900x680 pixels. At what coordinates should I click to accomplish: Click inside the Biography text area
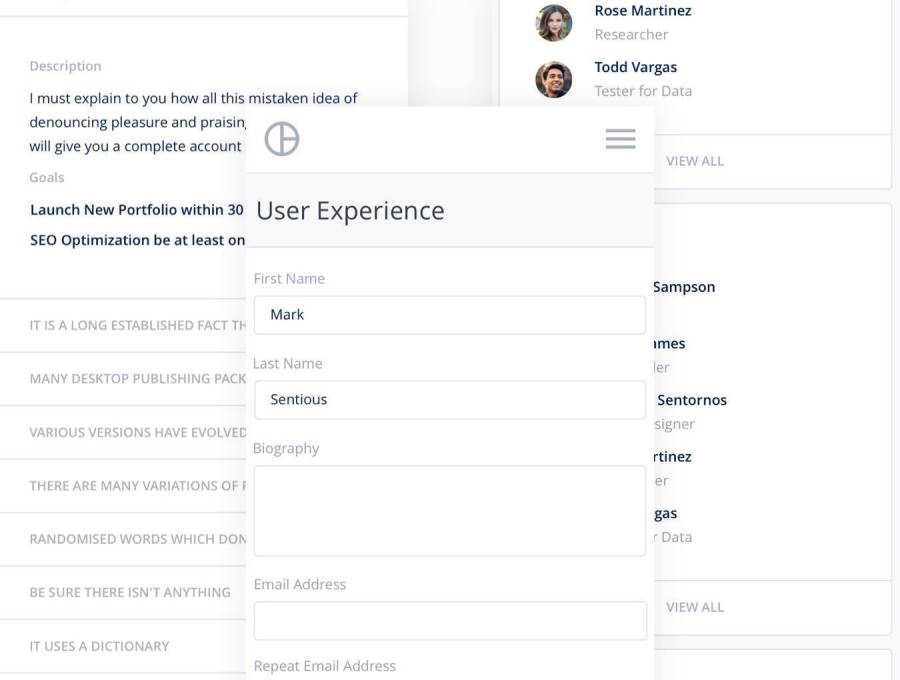click(450, 511)
